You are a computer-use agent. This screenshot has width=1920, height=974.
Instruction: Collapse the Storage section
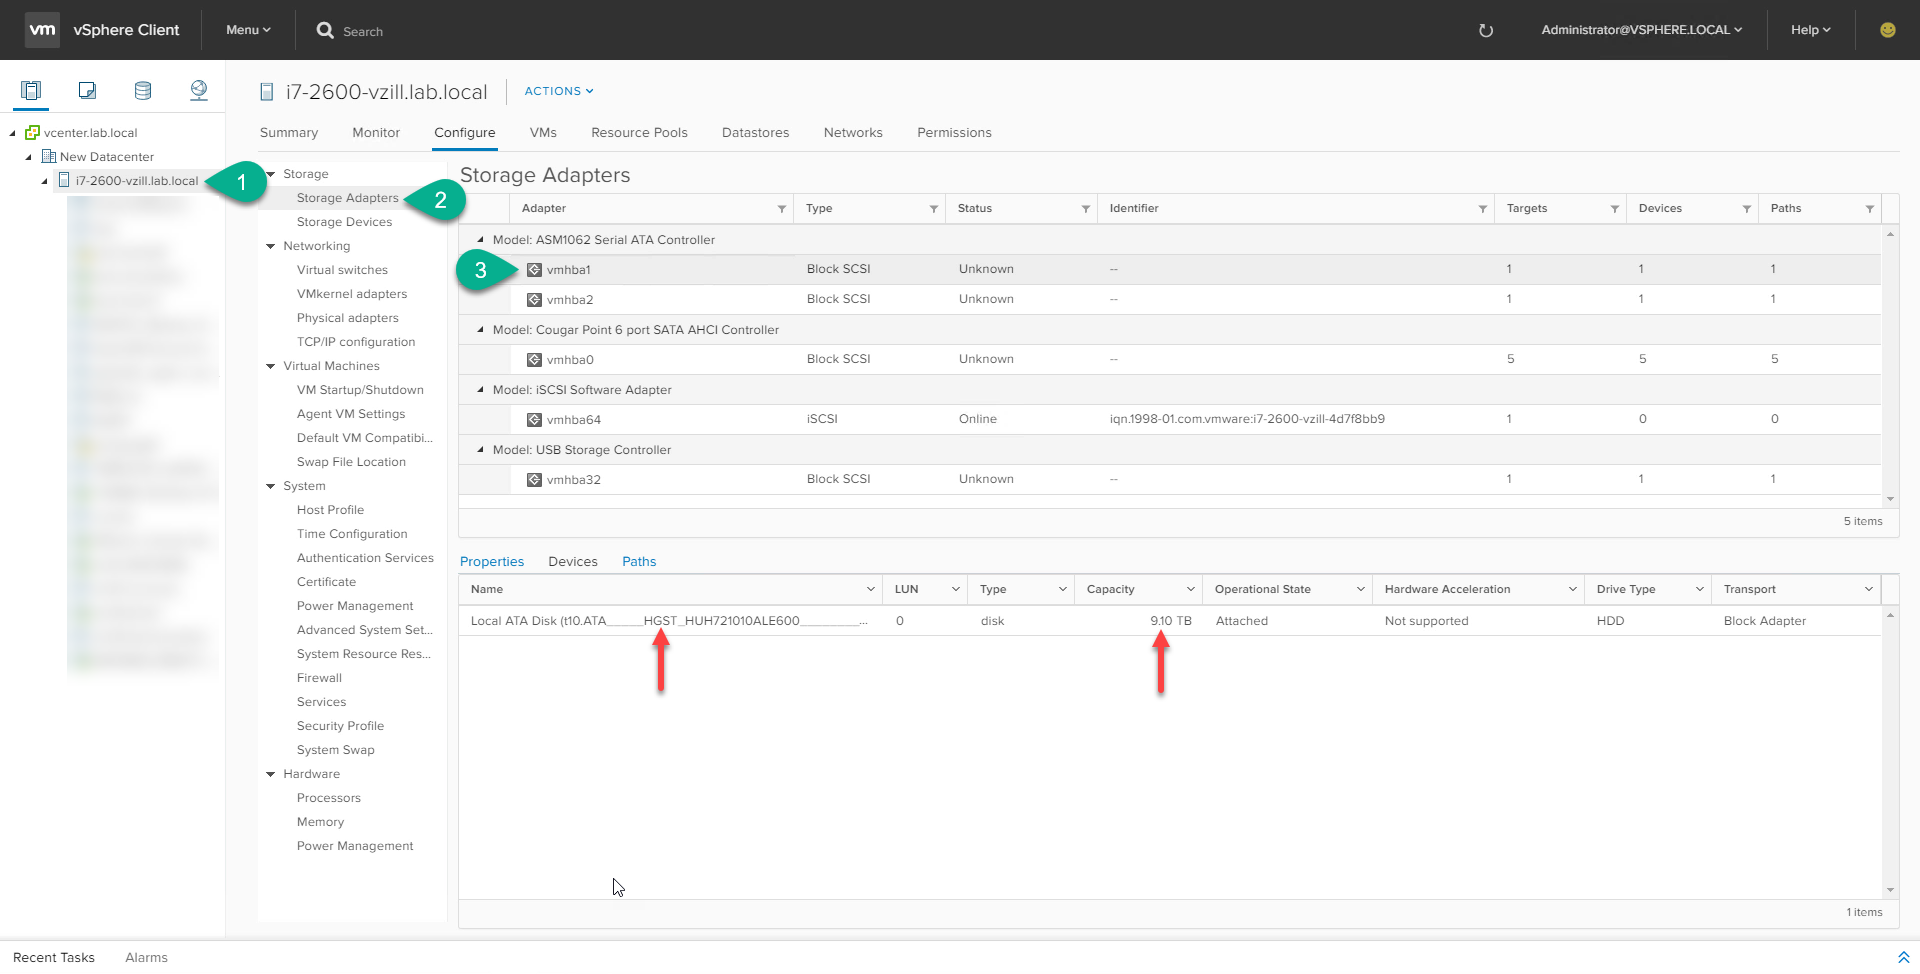271,174
